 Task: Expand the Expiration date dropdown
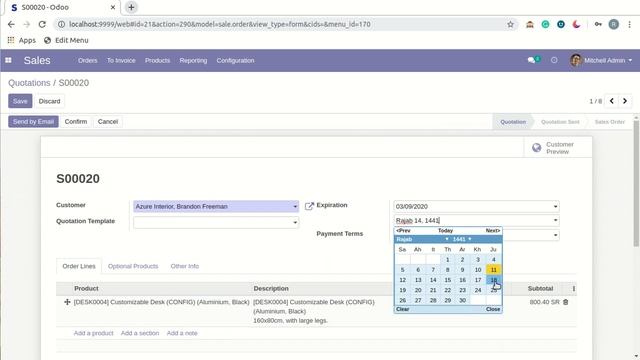pos(555,207)
